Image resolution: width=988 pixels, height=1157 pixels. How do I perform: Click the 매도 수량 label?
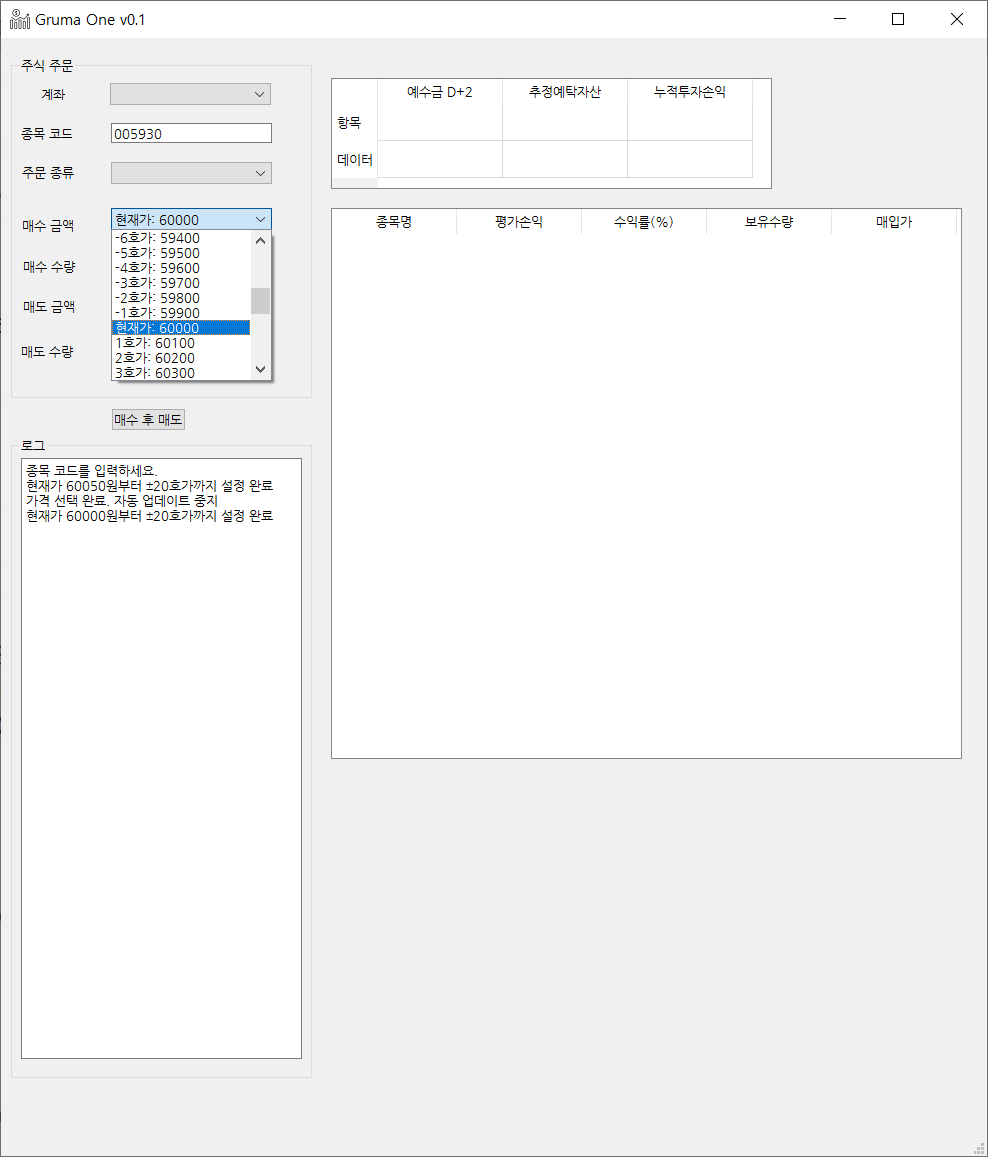(47, 351)
